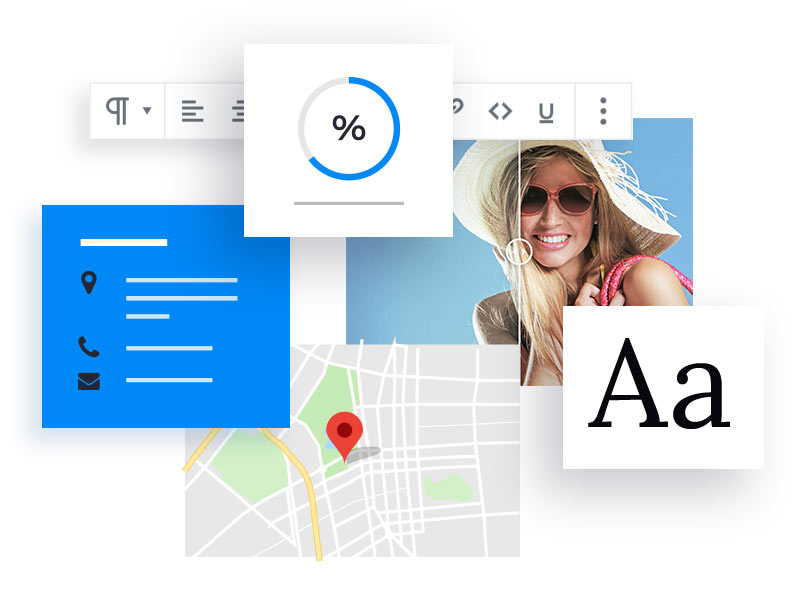This screenshot has height=600, width=800.
Task: Open the paragraph style dropdown arrow
Action: [147, 111]
